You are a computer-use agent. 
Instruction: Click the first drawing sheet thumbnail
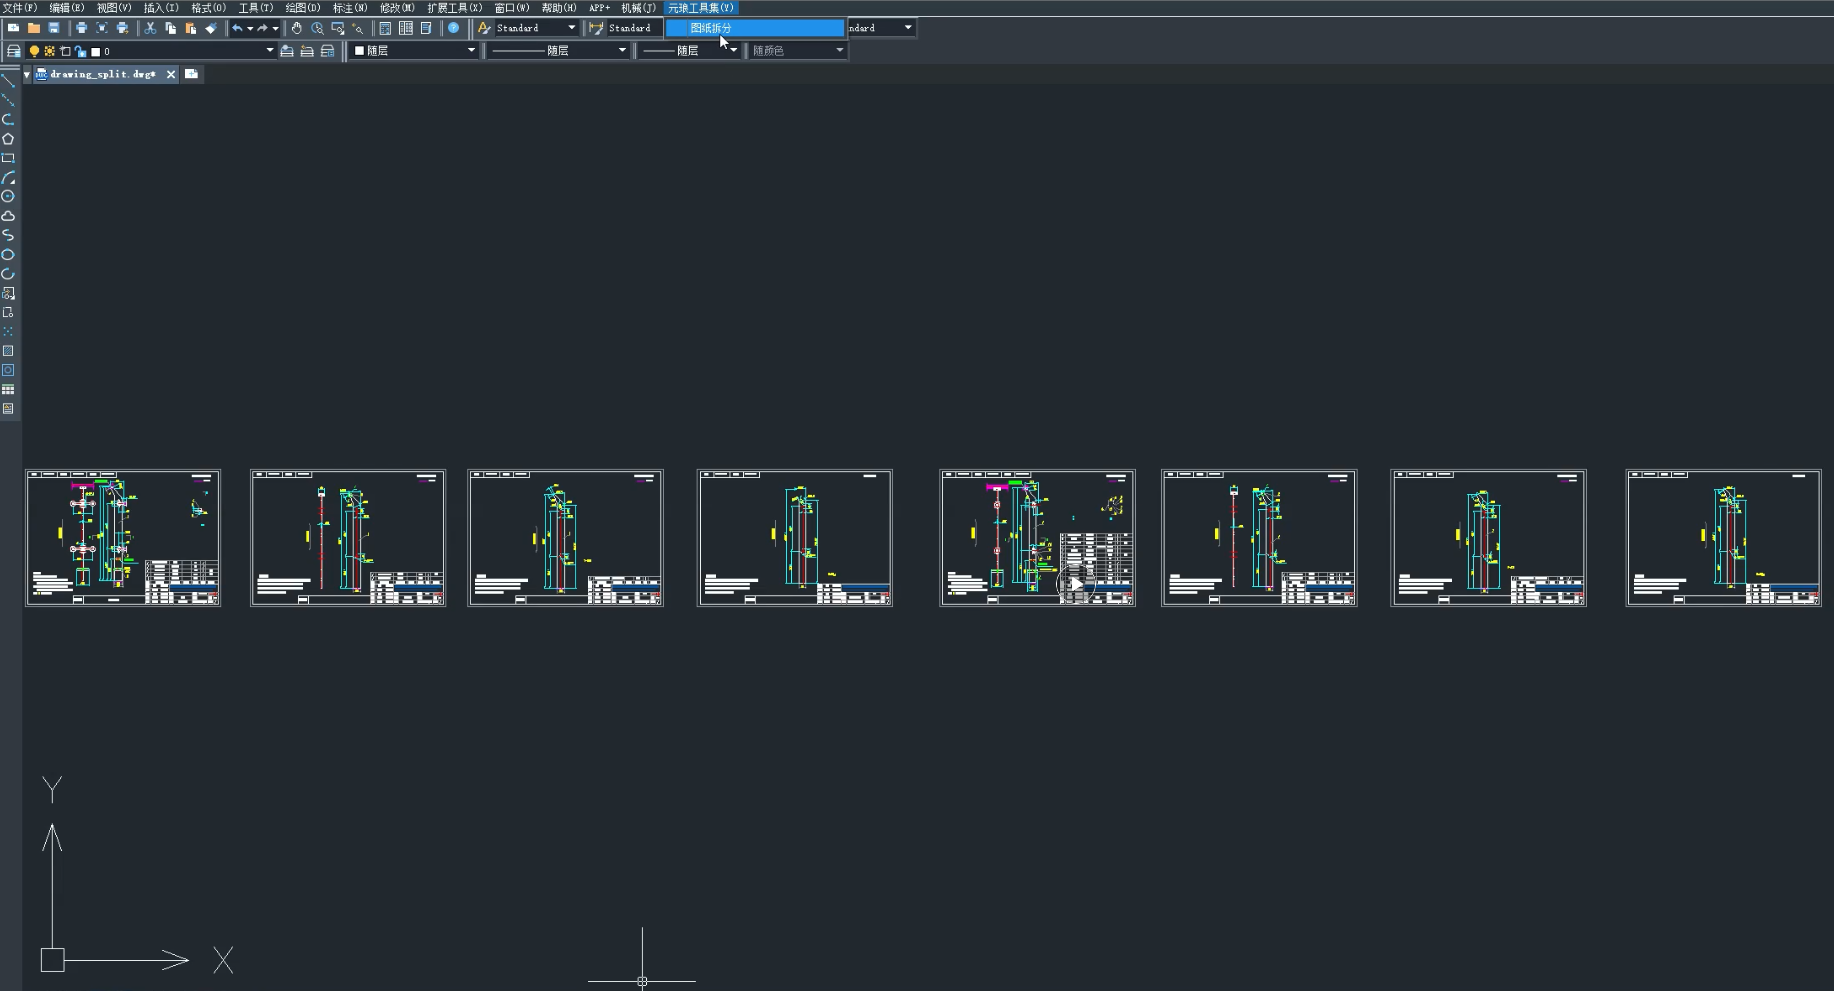pos(123,538)
